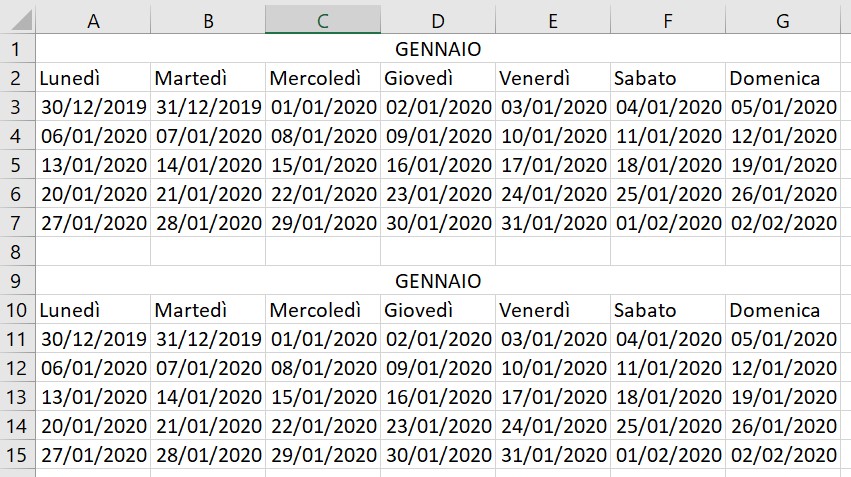
Task: Click the 02/02/2020 cell in row 7
Action: pyautogui.click(x=782, y=223)
